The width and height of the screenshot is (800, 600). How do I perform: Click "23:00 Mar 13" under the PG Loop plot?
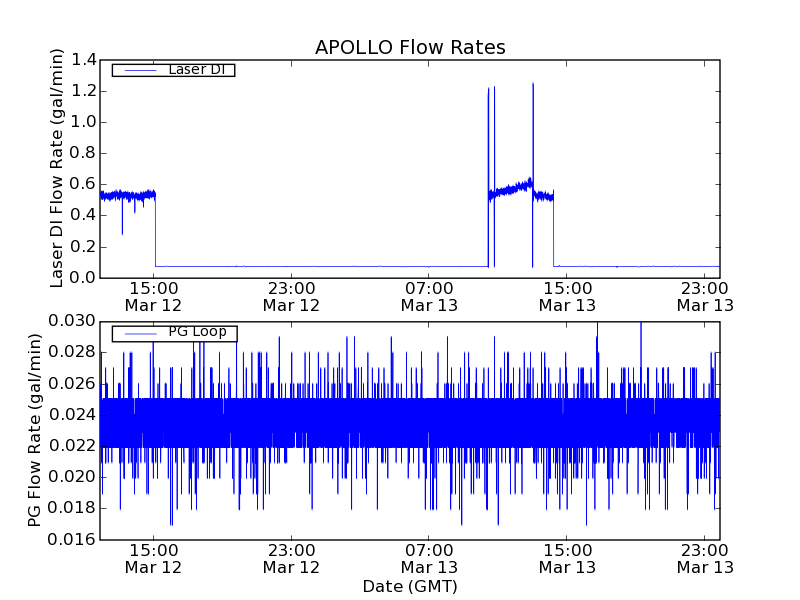coord(705,559)
